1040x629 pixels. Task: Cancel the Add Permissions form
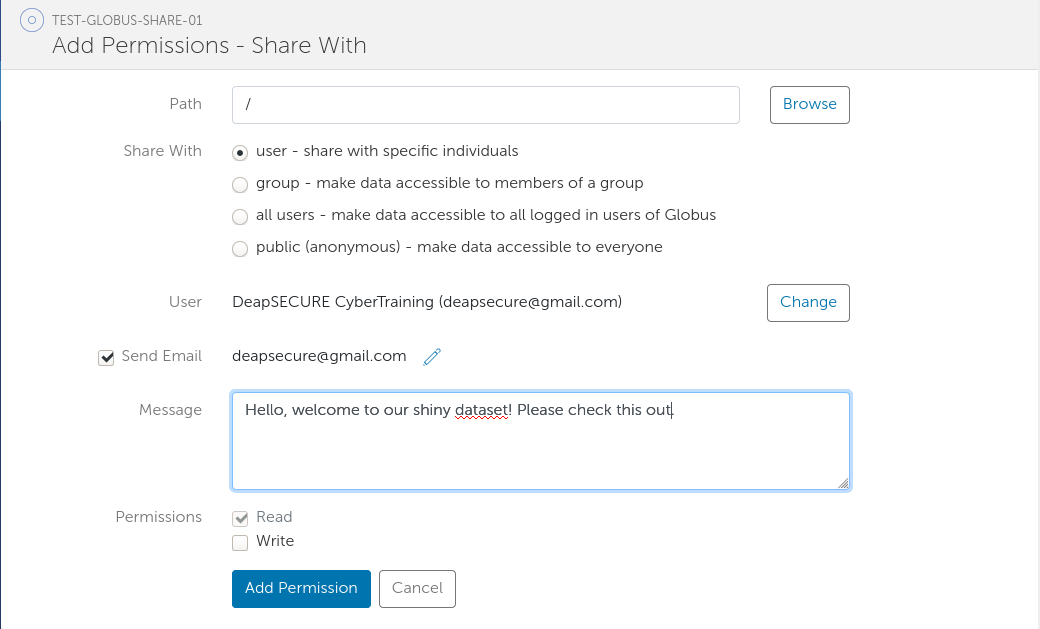coord(417,588)
